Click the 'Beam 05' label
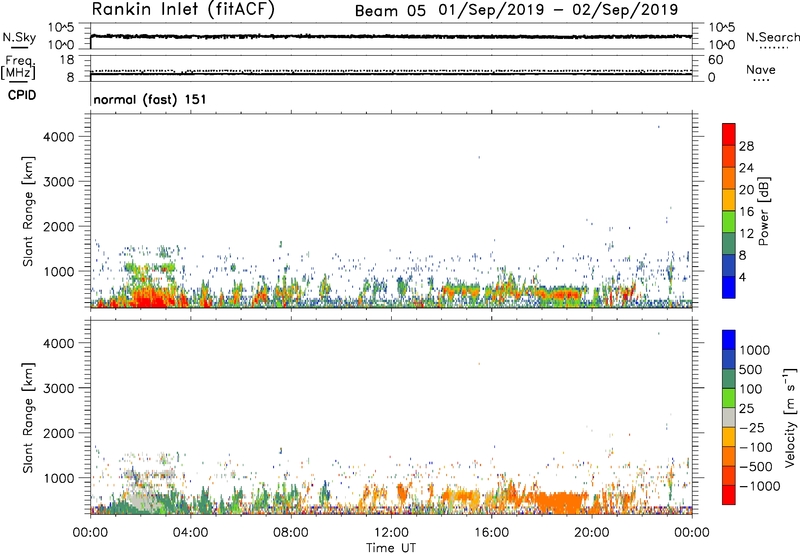 point(390,11)
